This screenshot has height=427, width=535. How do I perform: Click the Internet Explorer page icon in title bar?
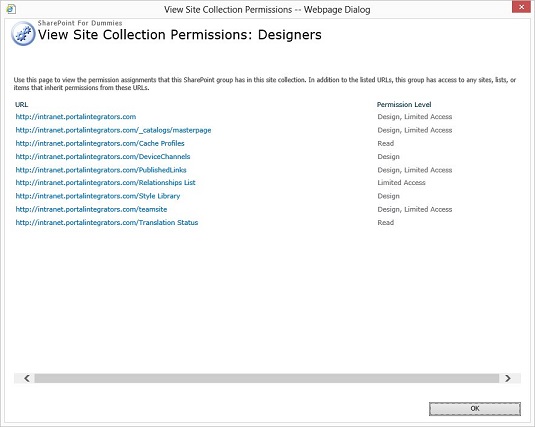pyautogui.click(x=11, y=9)
